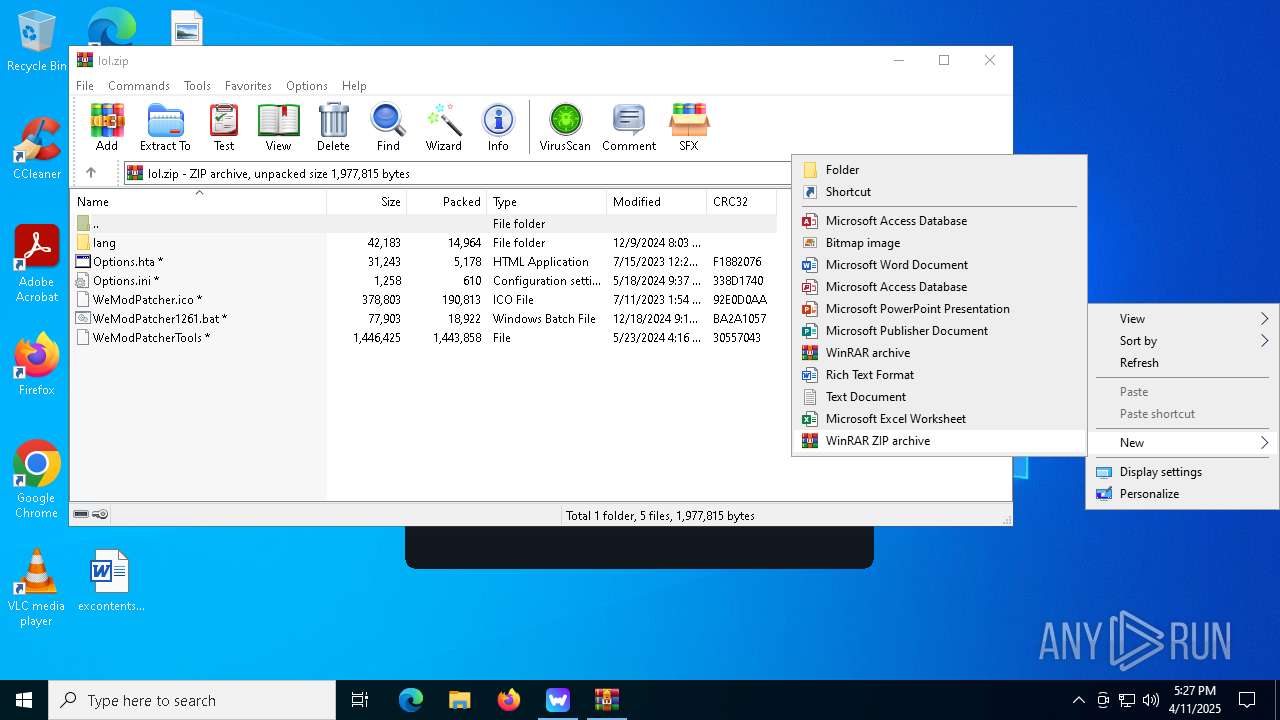The image size is (1280, 720).
Task: Open VLC media player desktop shortcut
Action: click(36, 588)
